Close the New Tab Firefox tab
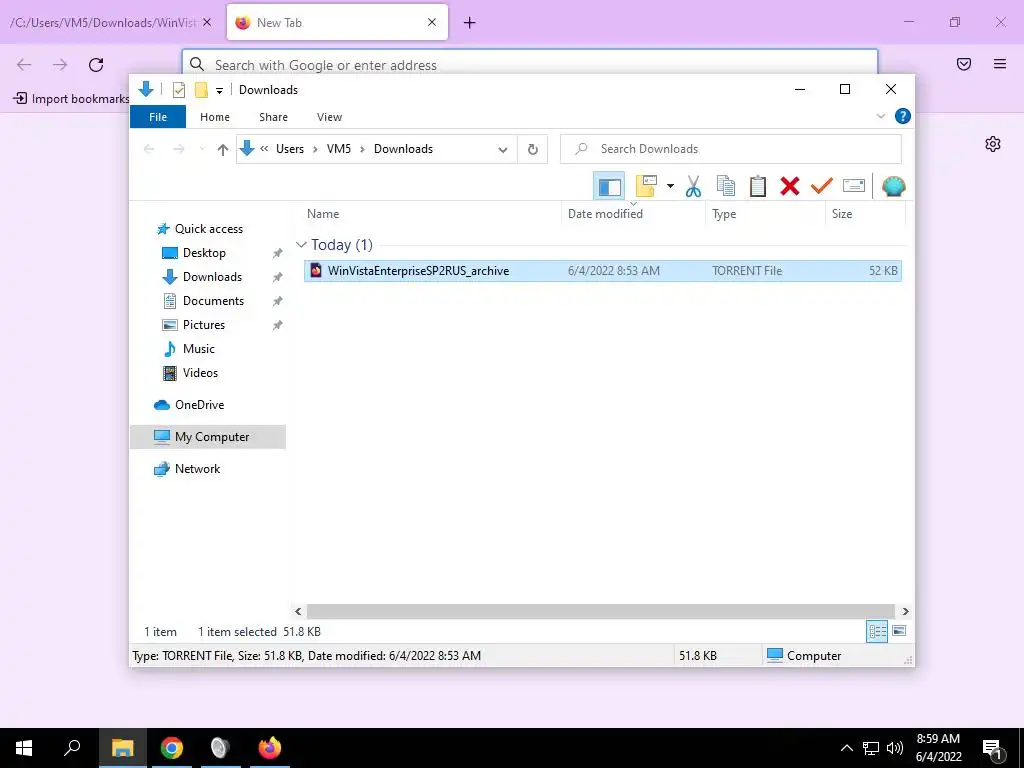This screenshot has height=768, width=1024. pyautogui.click(x=432, y=22)
